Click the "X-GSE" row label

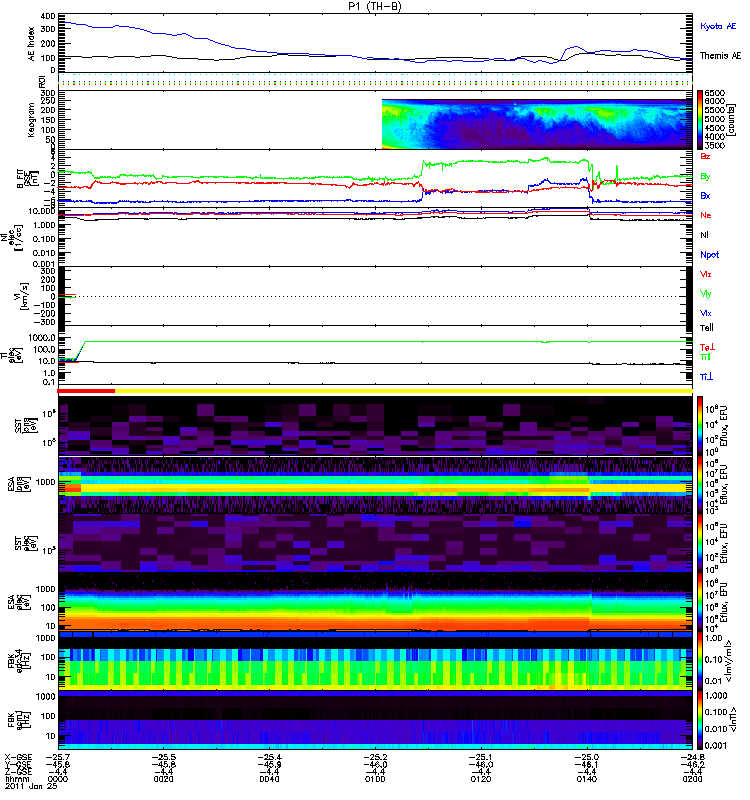pos(18,757)
